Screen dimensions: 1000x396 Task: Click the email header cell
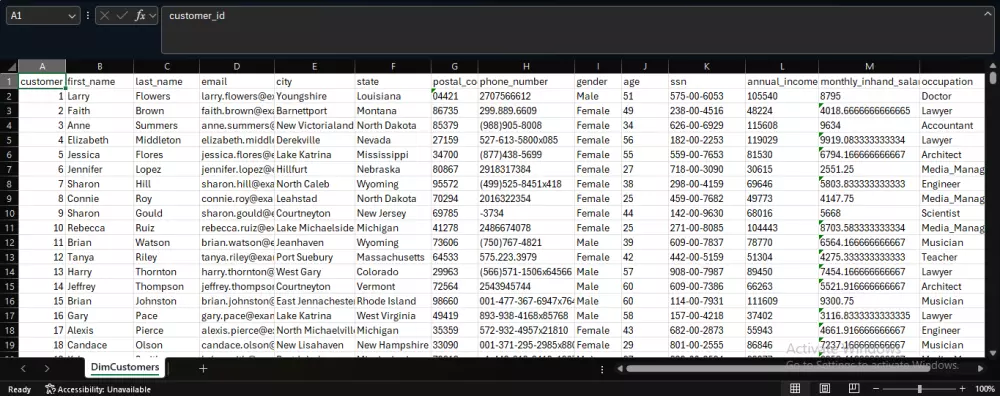tap(237, 82)
